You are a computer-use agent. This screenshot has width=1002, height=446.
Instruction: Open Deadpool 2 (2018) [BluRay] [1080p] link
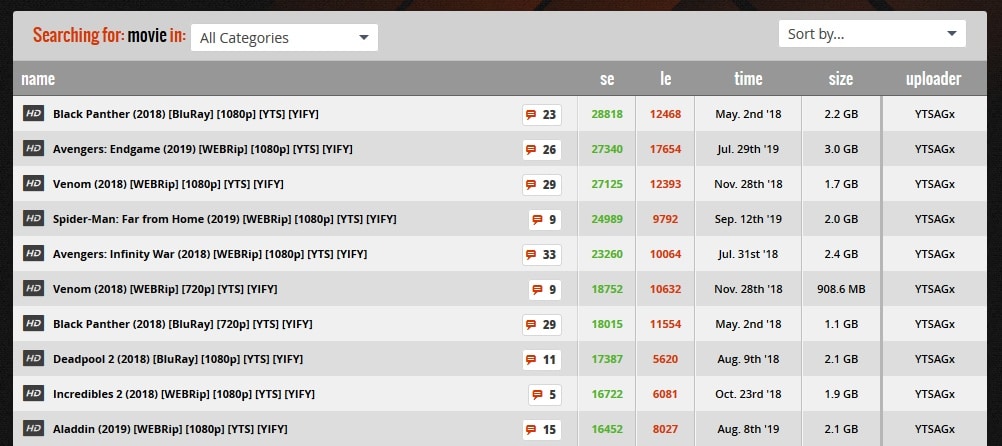coord(178,358)
